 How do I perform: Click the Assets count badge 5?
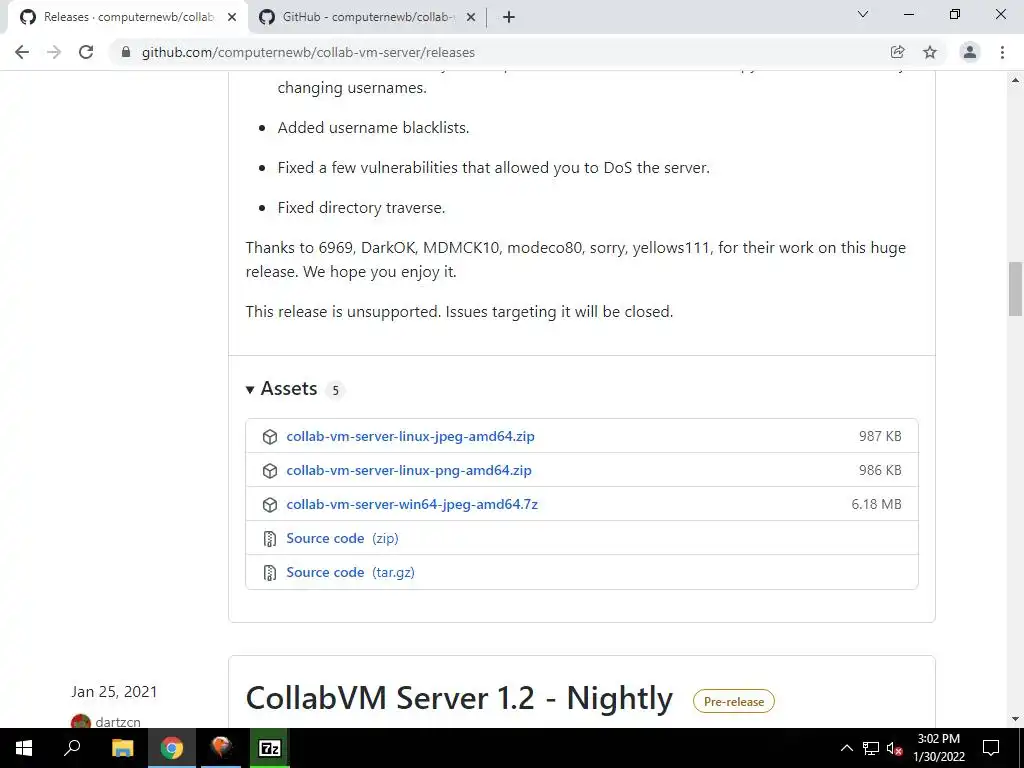pyautogui.click(x=335, y=390)
